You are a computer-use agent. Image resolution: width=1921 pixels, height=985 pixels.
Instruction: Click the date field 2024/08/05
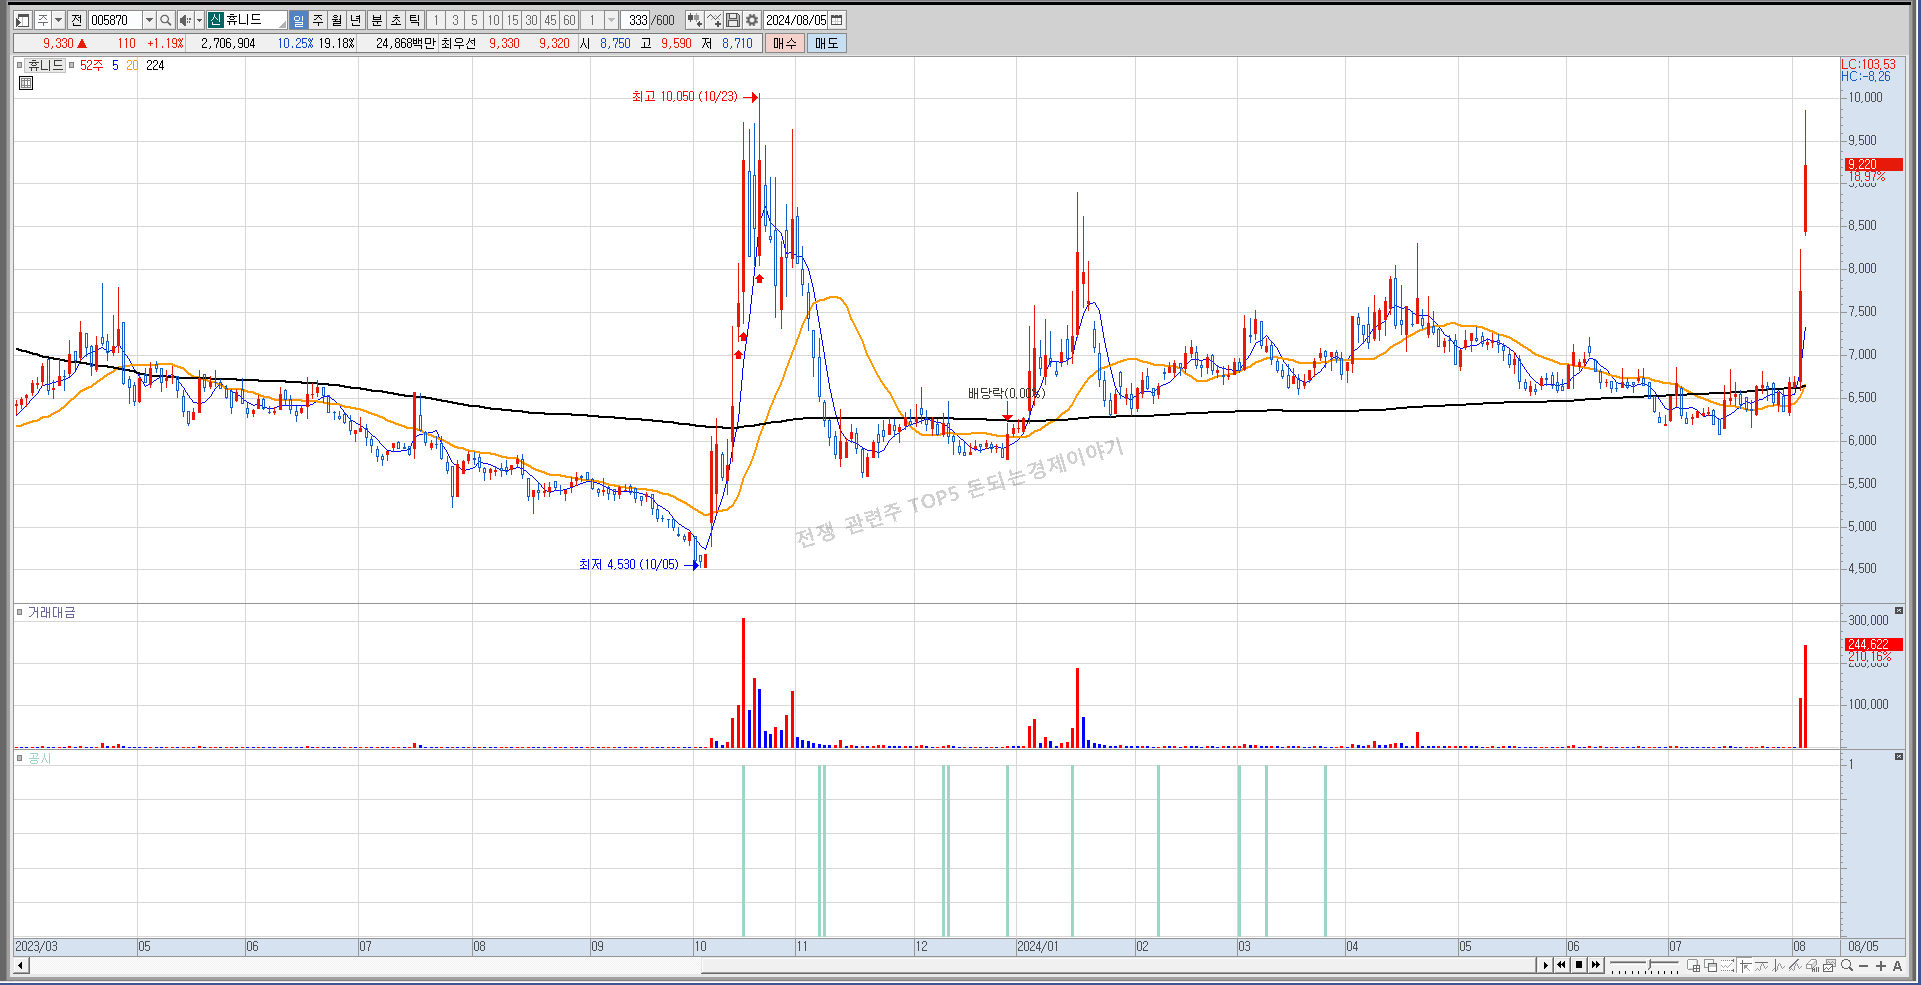click(x=796, y=20)
